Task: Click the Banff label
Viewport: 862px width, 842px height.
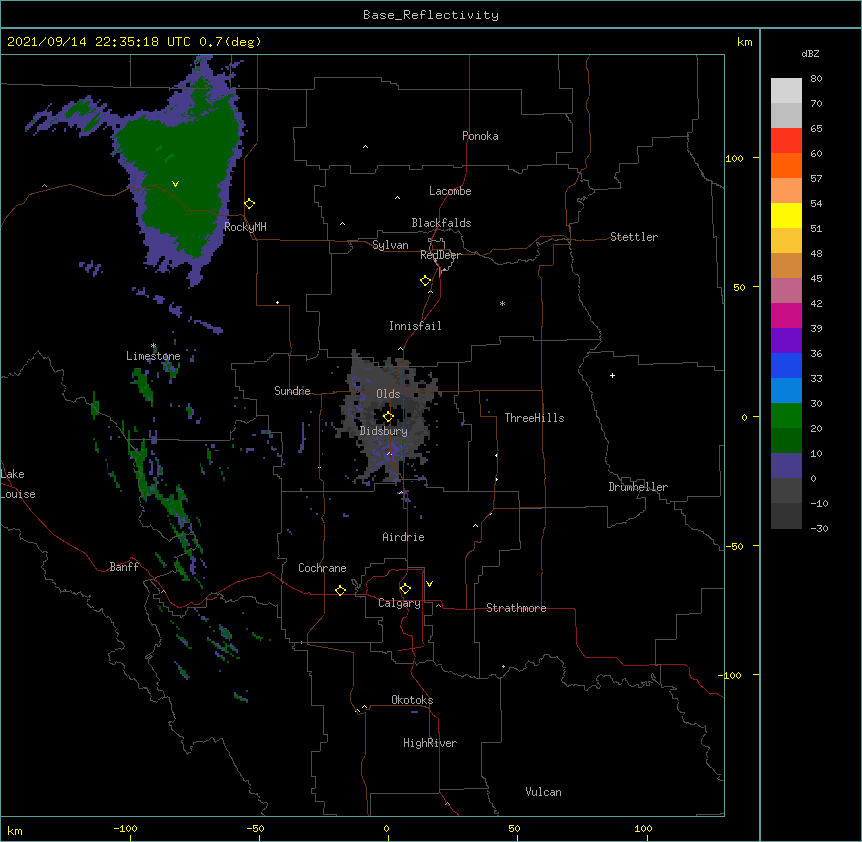Action: 124,567
